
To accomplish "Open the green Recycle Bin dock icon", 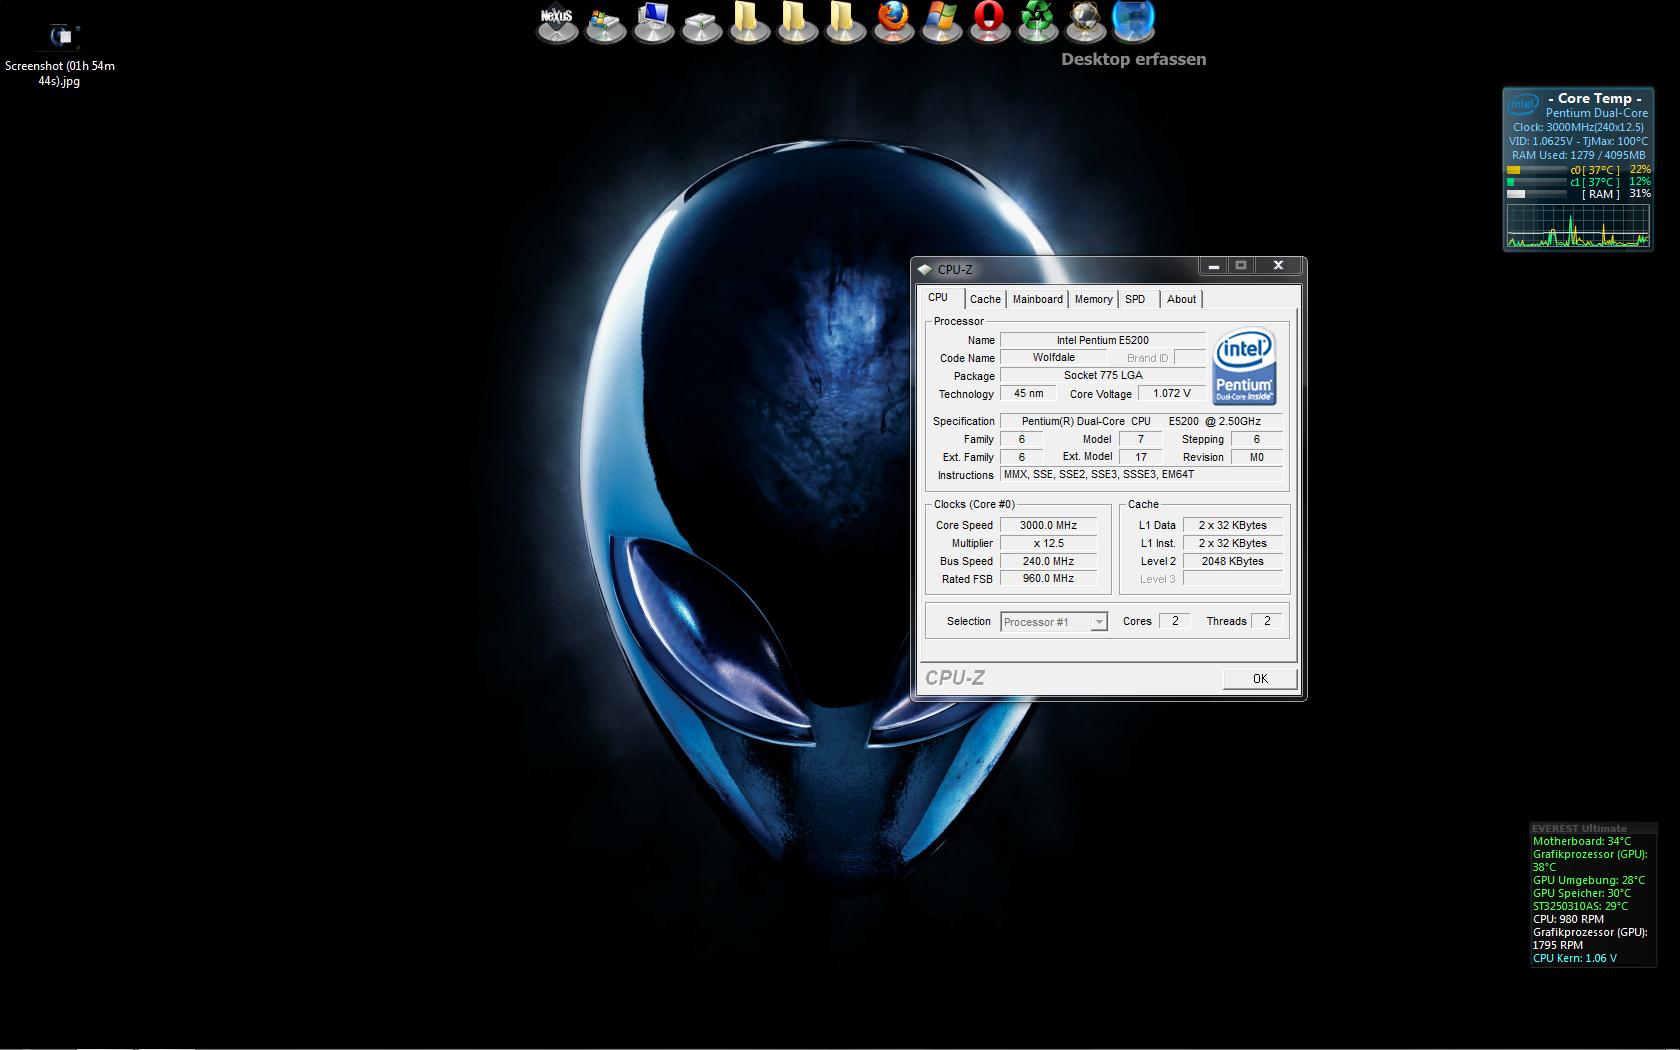I will coord(1037,20).
